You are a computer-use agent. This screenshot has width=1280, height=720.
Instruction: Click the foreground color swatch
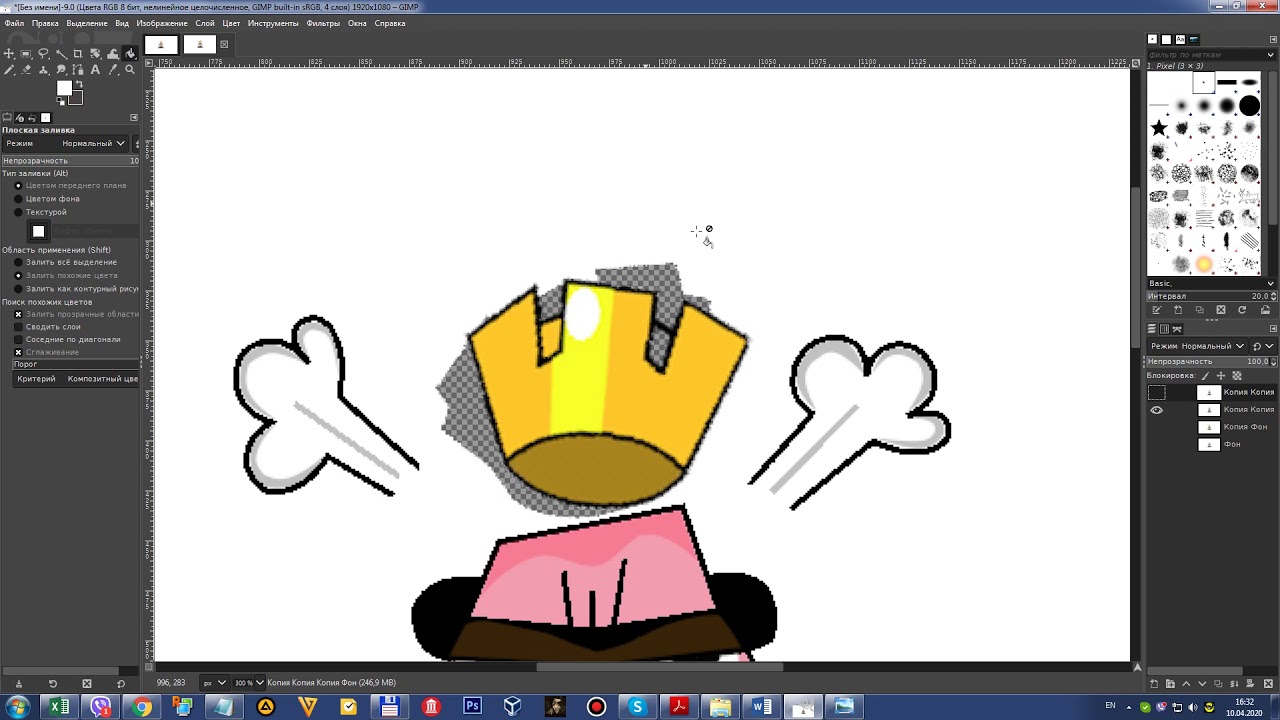click(64, 88)
